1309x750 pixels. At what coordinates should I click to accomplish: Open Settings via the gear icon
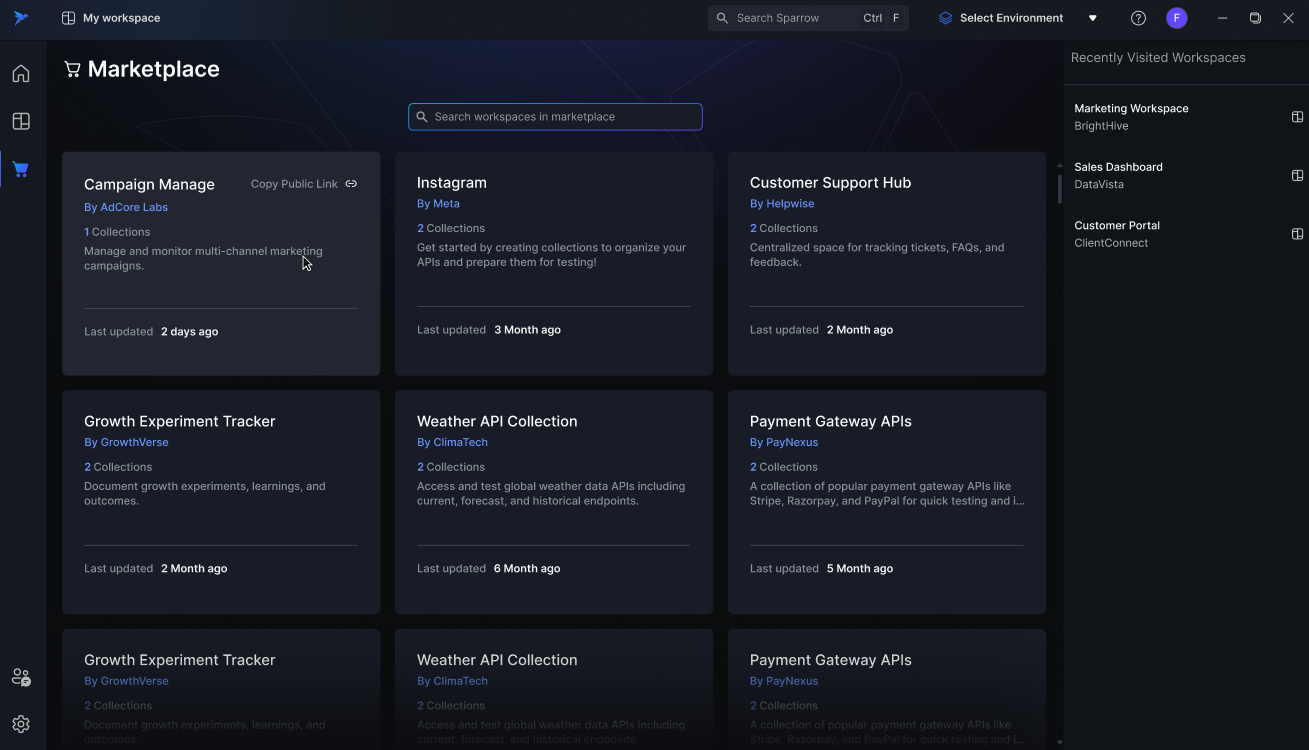click(20, 724)
